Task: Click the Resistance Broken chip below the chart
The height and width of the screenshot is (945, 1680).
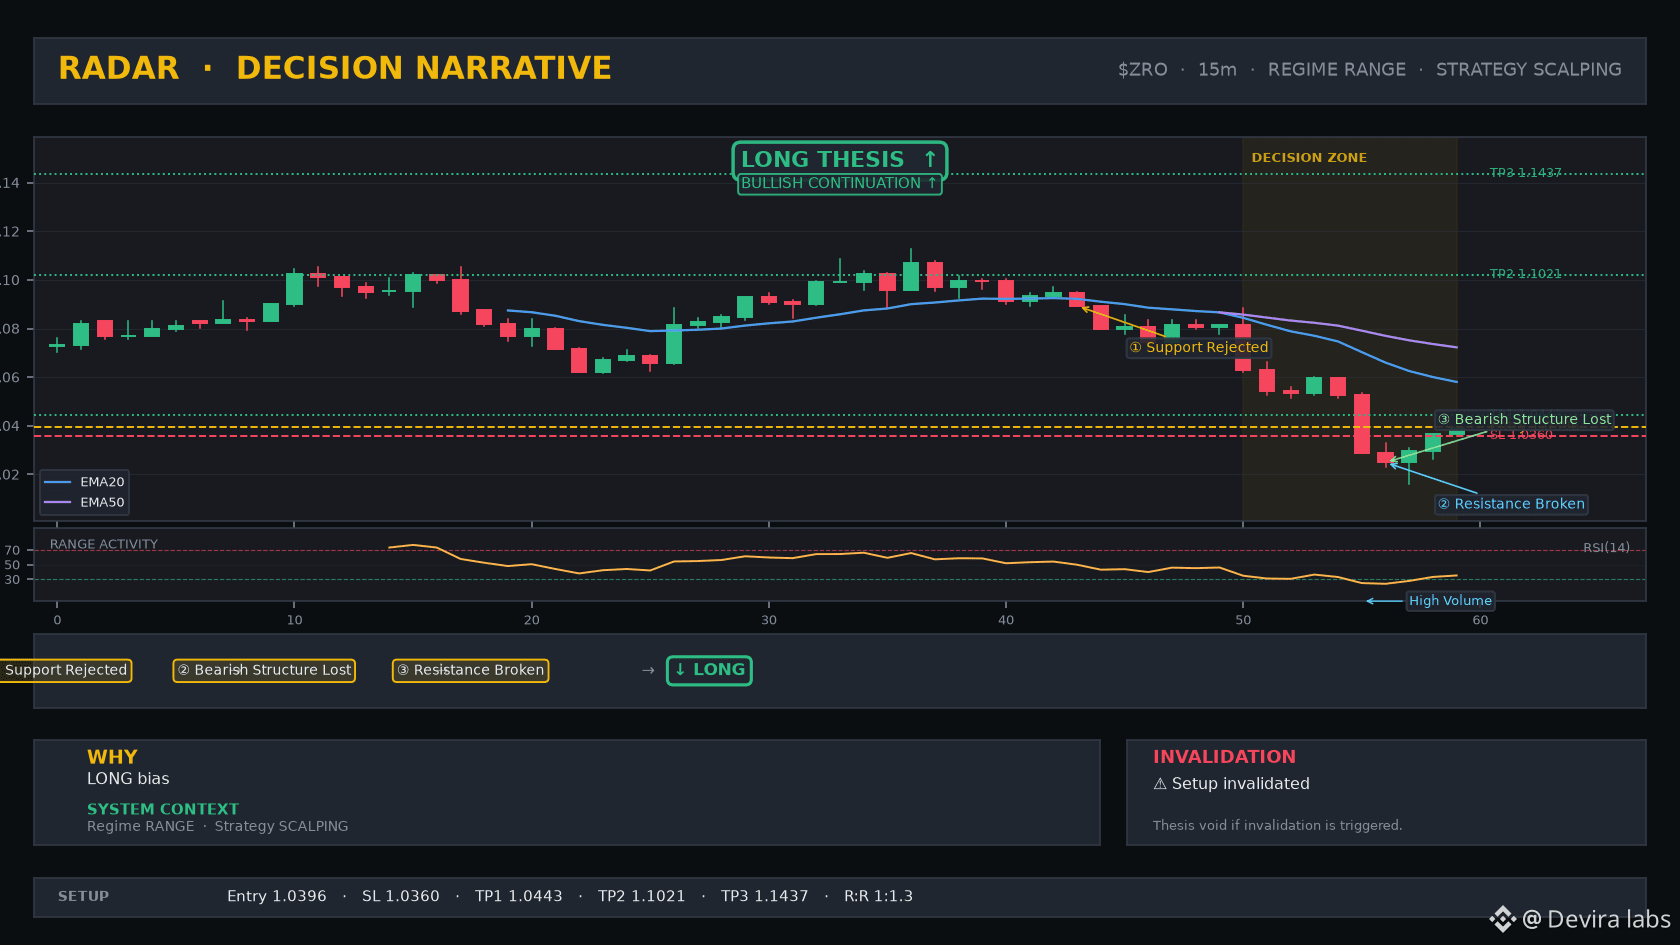Action: (470, 670)
